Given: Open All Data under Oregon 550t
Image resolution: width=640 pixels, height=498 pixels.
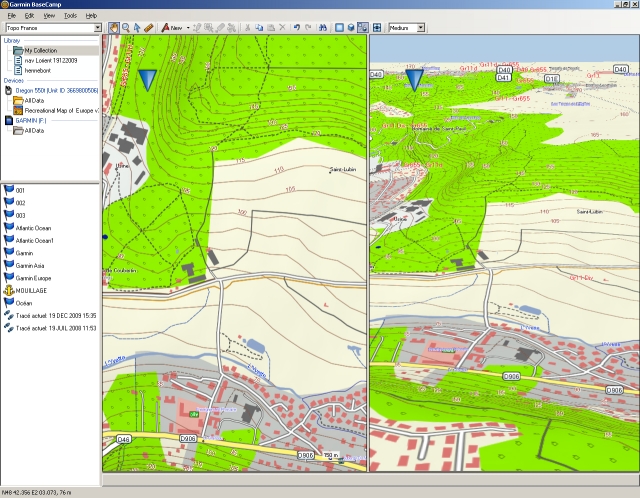Looking at the screenshot, I should (x=34, y=100).
